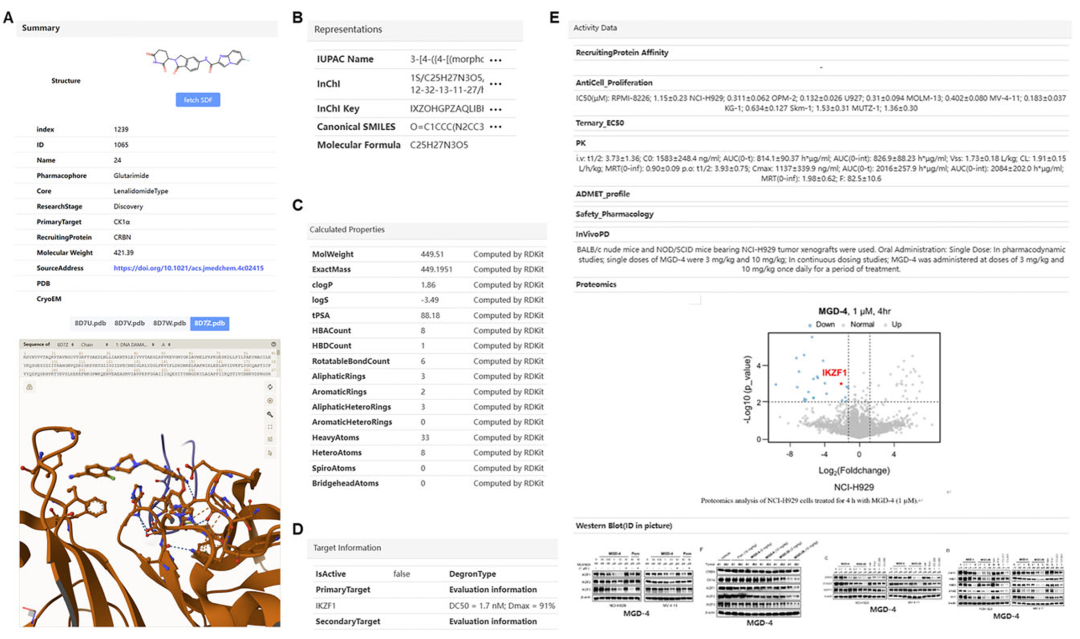Click the clogP value '1.86'

coord(428,284)
